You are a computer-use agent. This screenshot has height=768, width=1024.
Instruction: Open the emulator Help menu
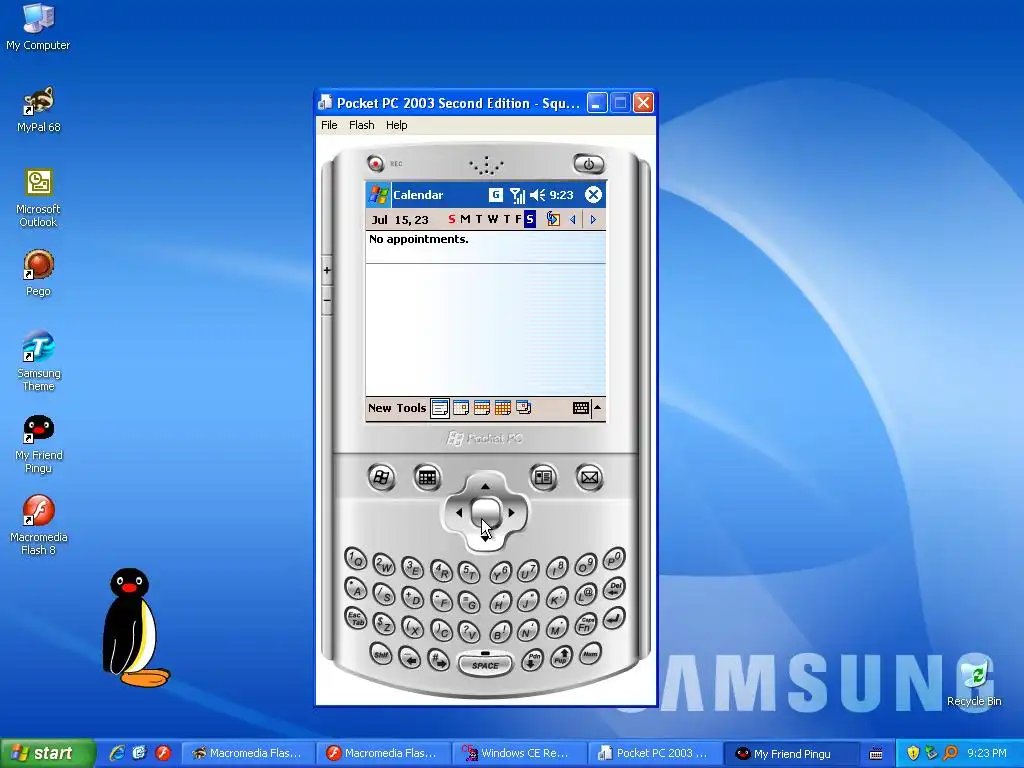396,125
